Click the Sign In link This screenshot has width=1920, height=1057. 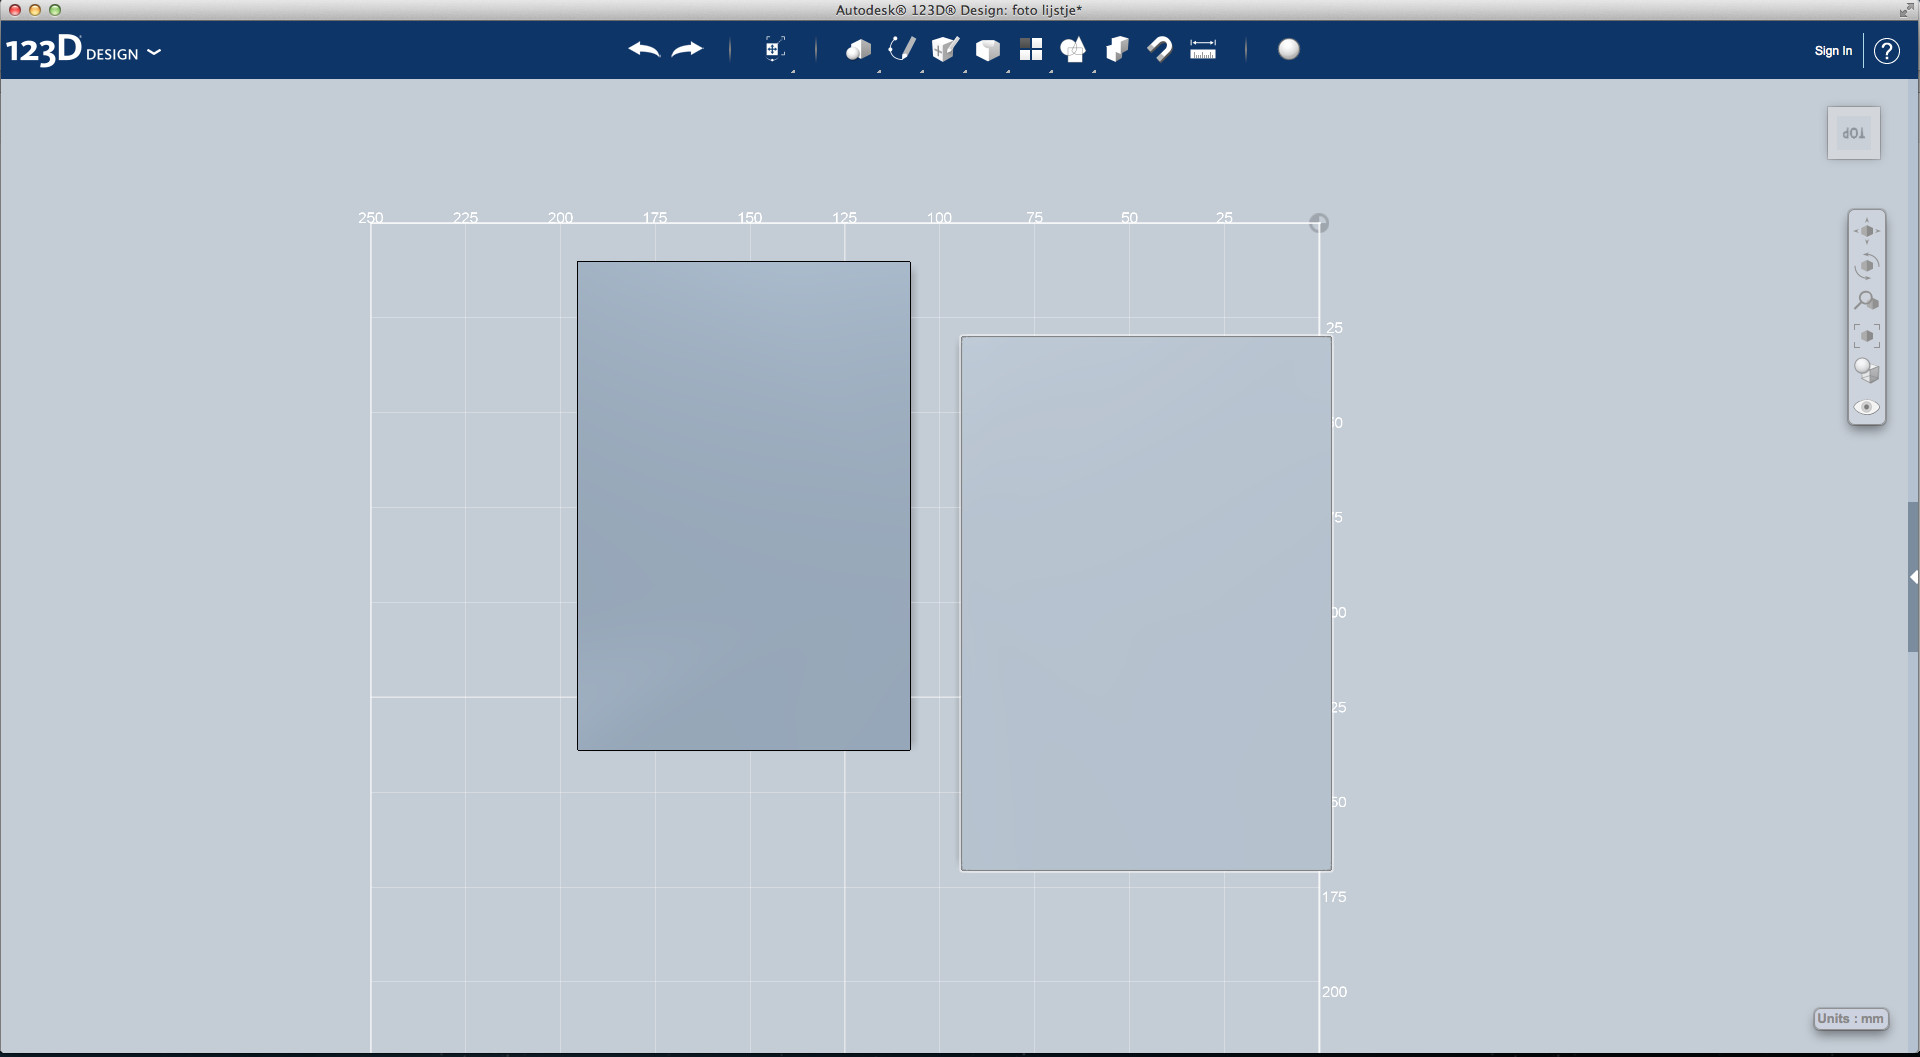click(x=1833, y=51)
